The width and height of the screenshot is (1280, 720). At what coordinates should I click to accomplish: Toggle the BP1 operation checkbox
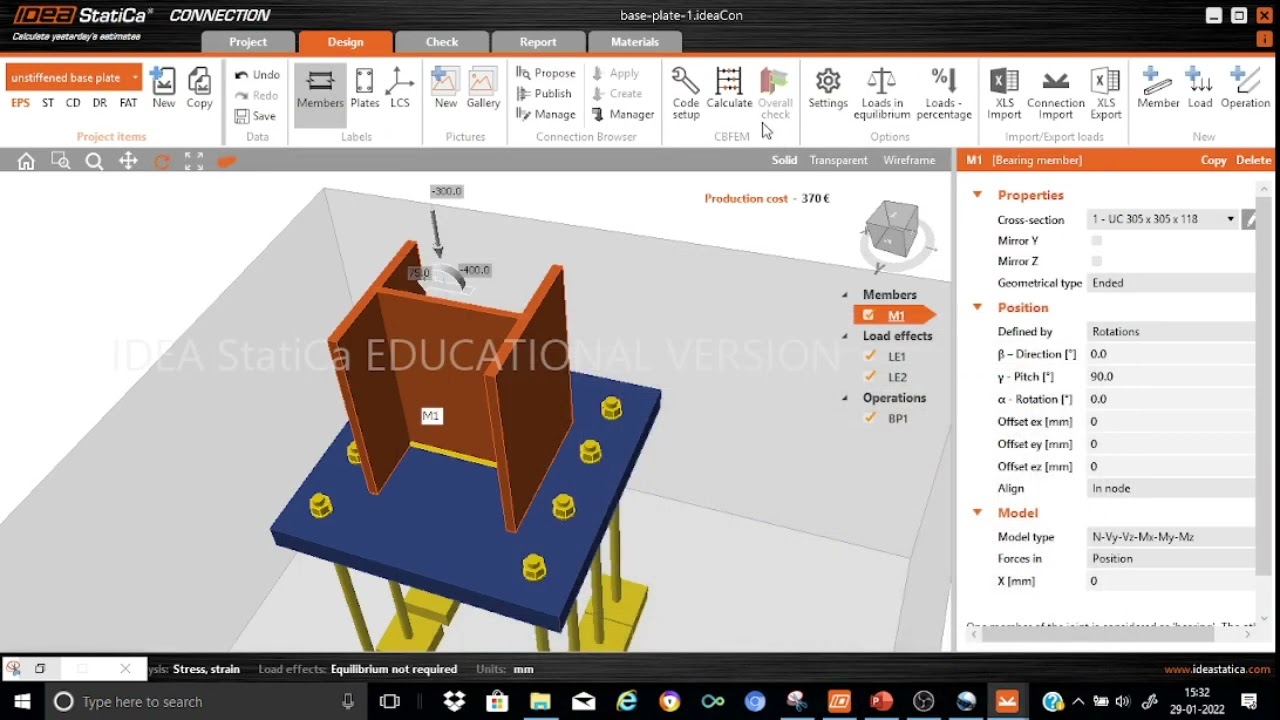click(870, 418)
